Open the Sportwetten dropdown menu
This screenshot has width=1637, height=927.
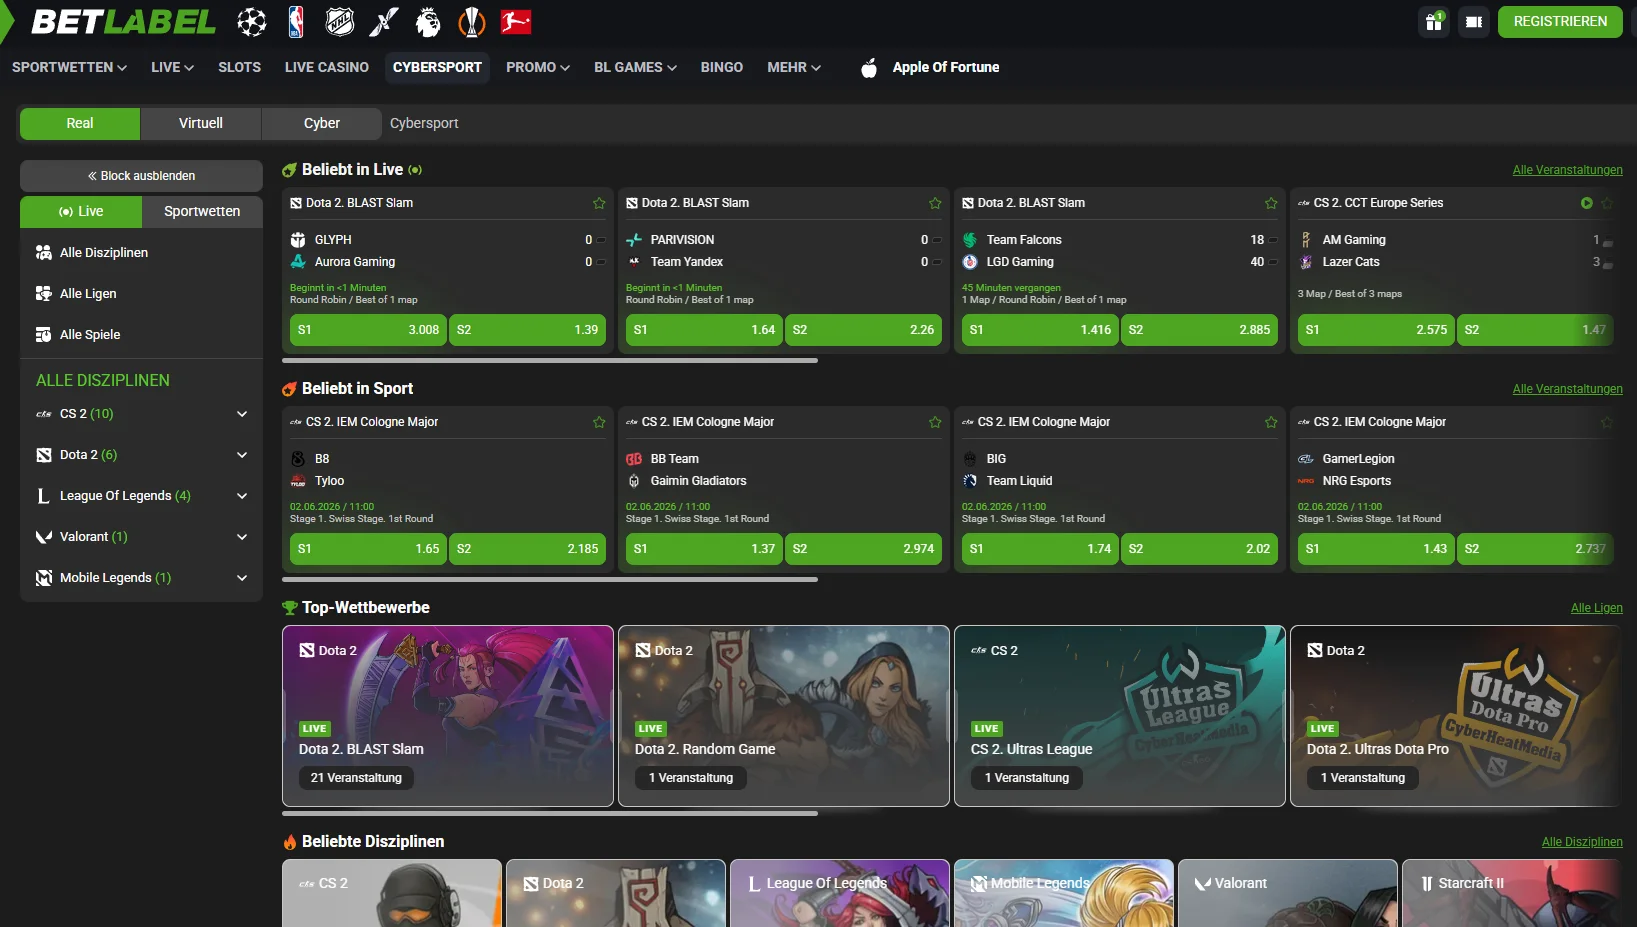tap(69, 67)
